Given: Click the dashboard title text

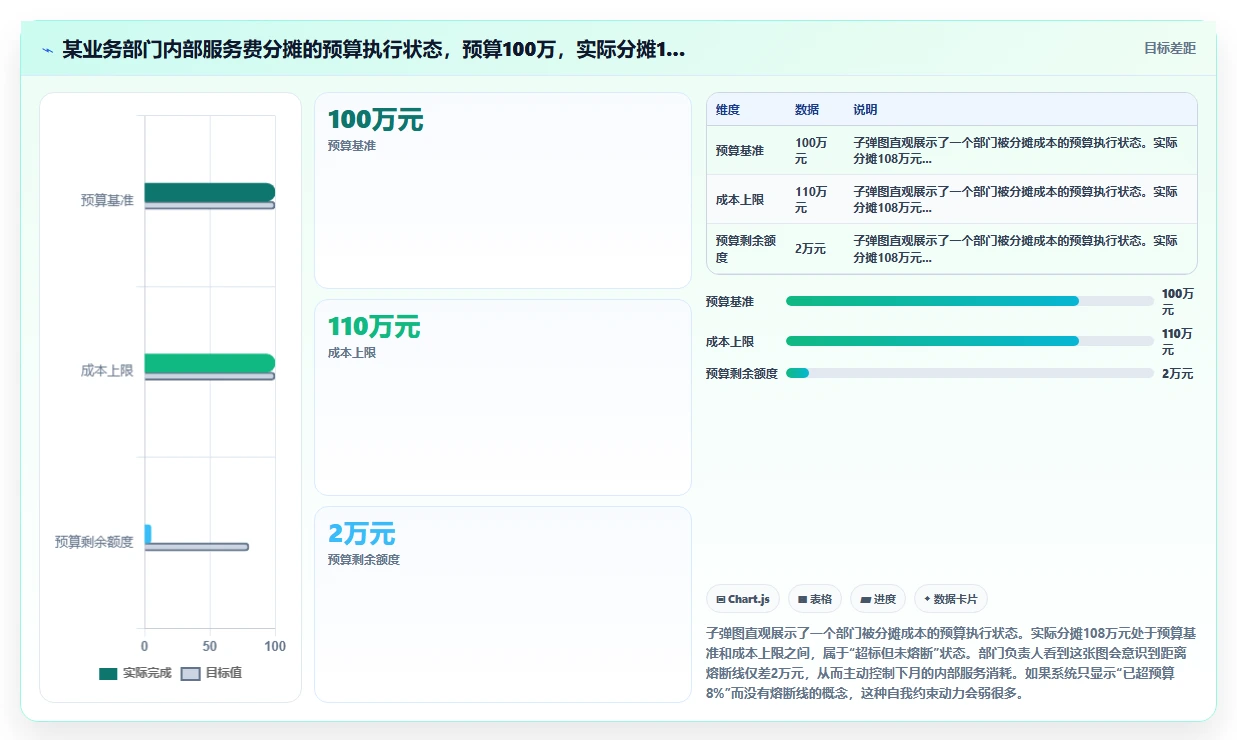Looking at the screenshot, I should pyautogui.click(x=374, y=49).
